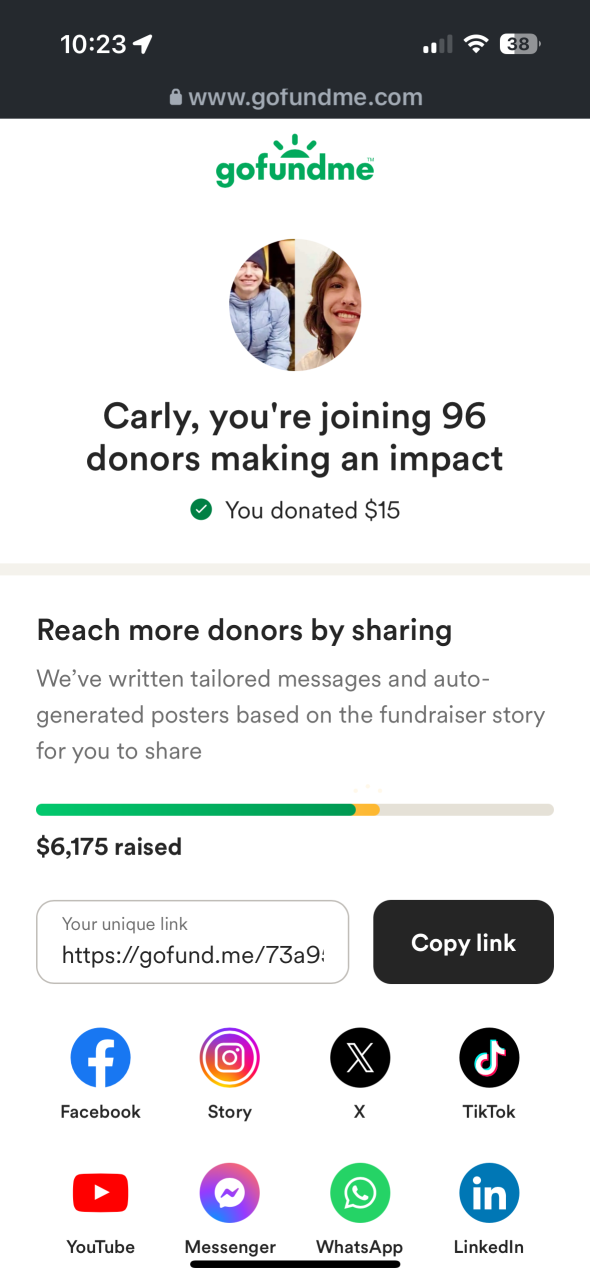Tap the 10:23 clock in status bar
Screen dimensions: 590x1280
click(93, 44)
